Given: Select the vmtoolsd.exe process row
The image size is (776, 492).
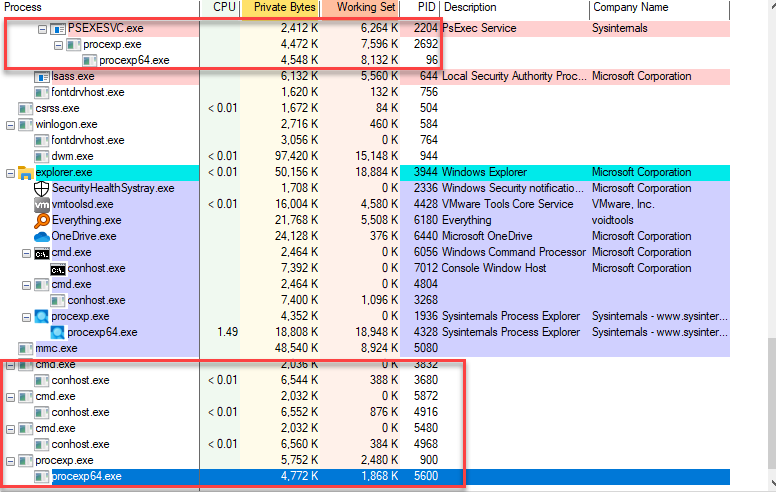Looking at the screenshot, I should (365, 205).
